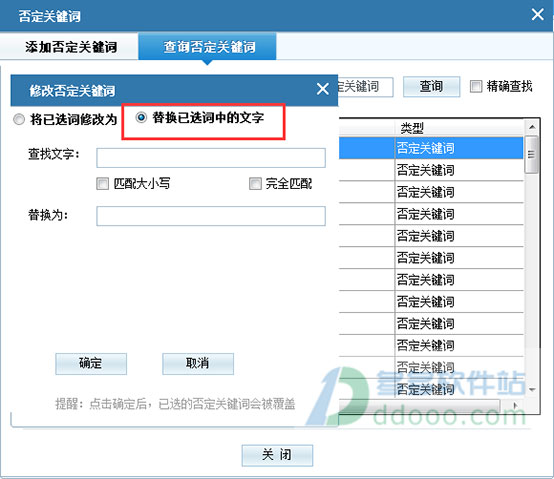
Task: Select the highlighted first 否定关键词 row
Action: click(431, 148)
